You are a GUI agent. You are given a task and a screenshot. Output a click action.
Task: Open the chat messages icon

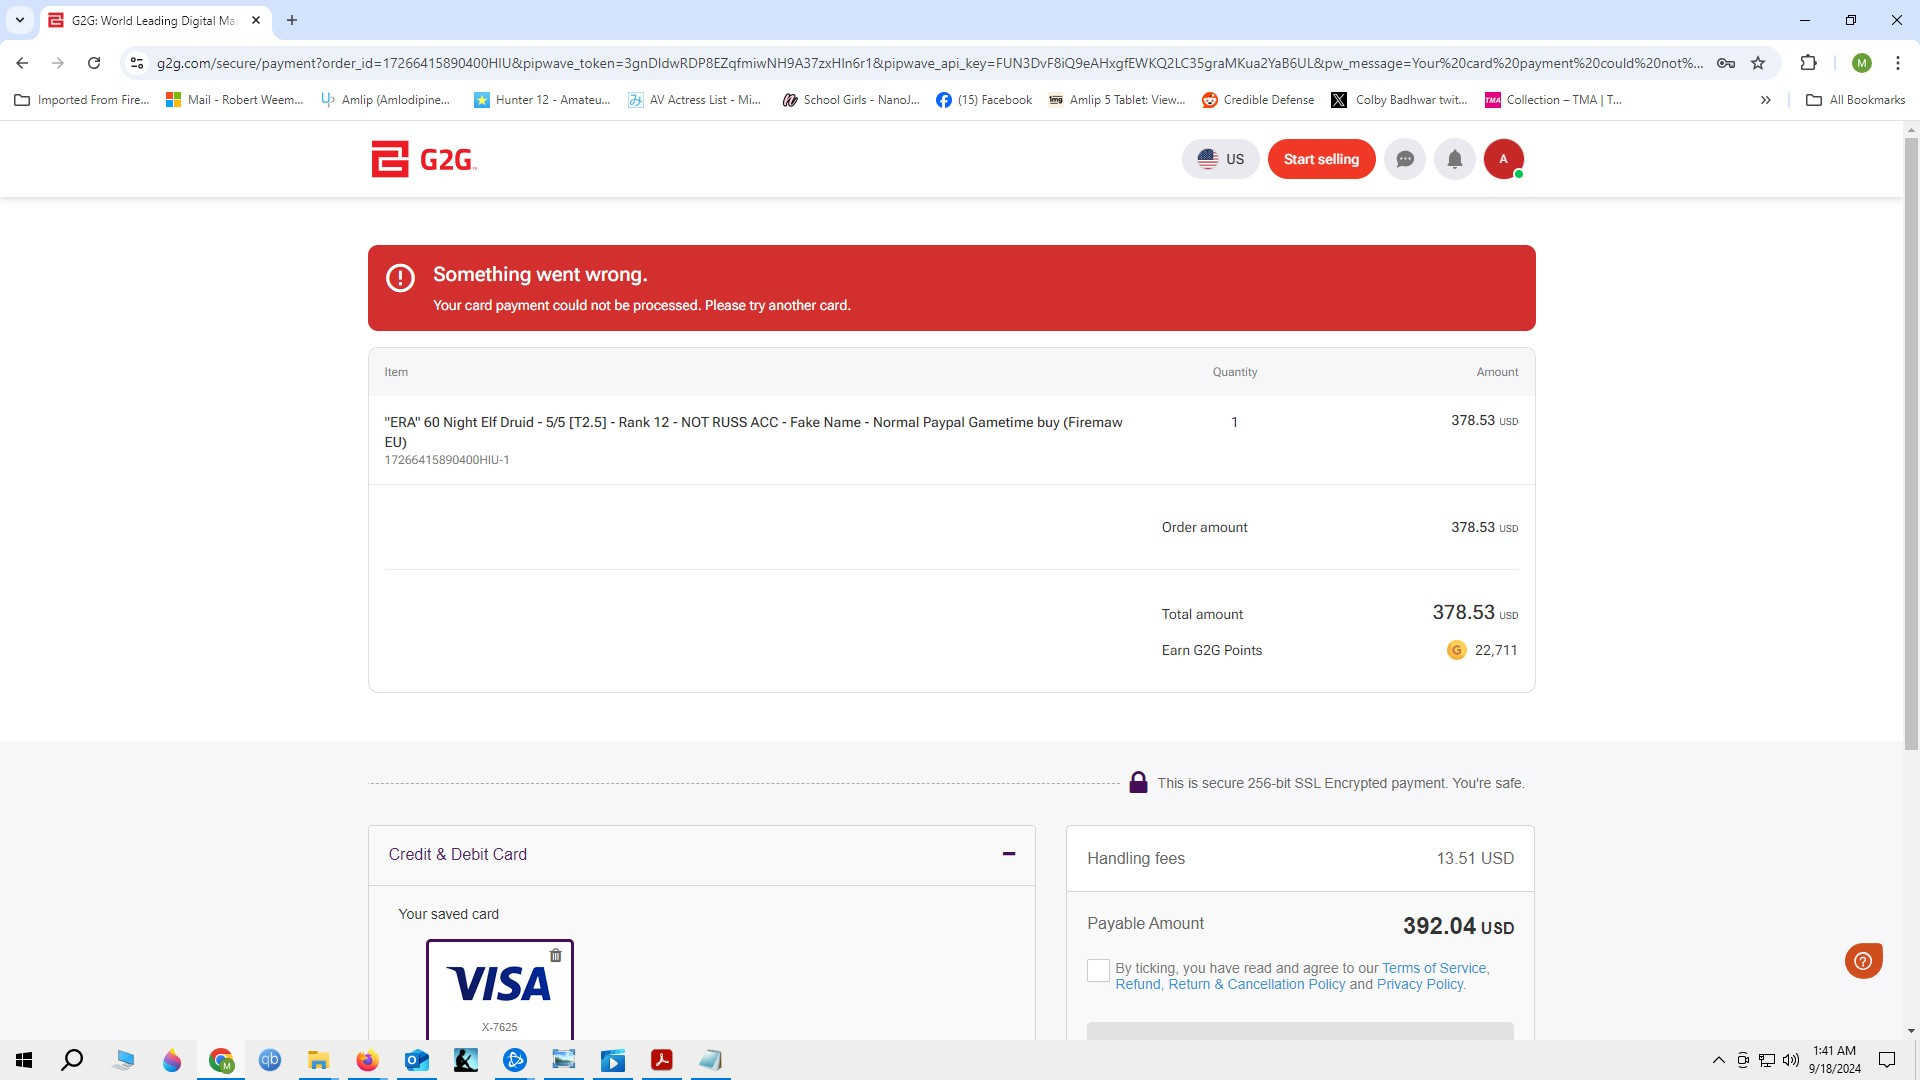pos(1405,159)
